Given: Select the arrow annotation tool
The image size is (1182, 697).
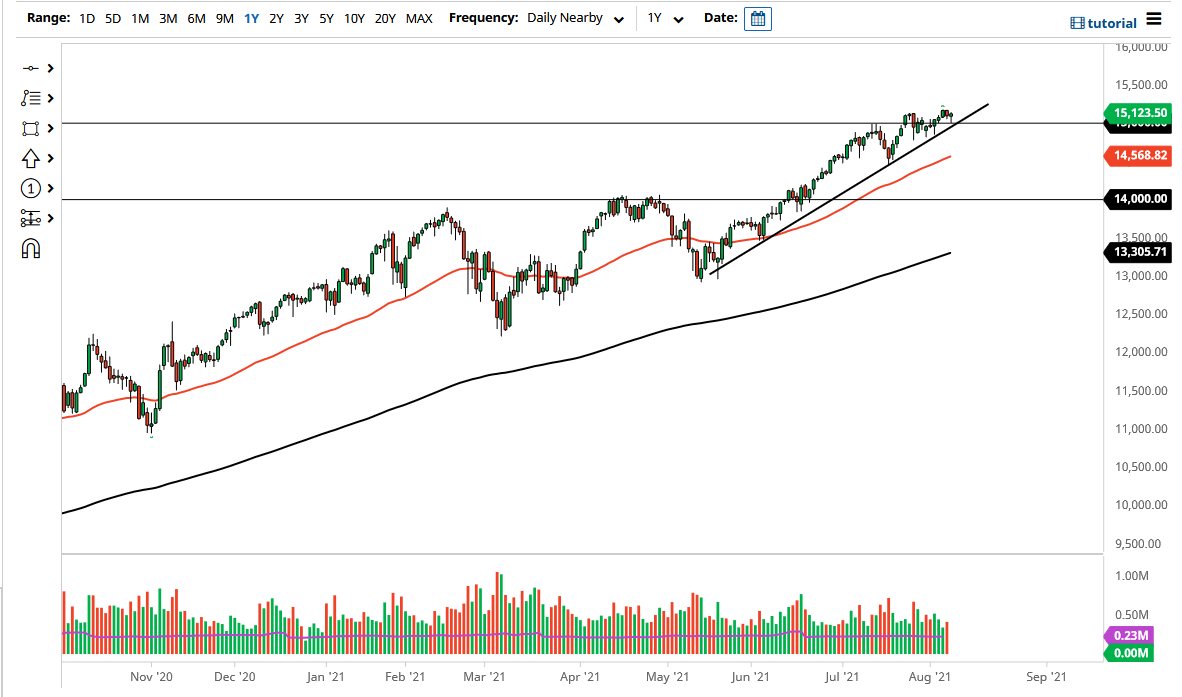Looking at the screenshot, I should 31,158.
